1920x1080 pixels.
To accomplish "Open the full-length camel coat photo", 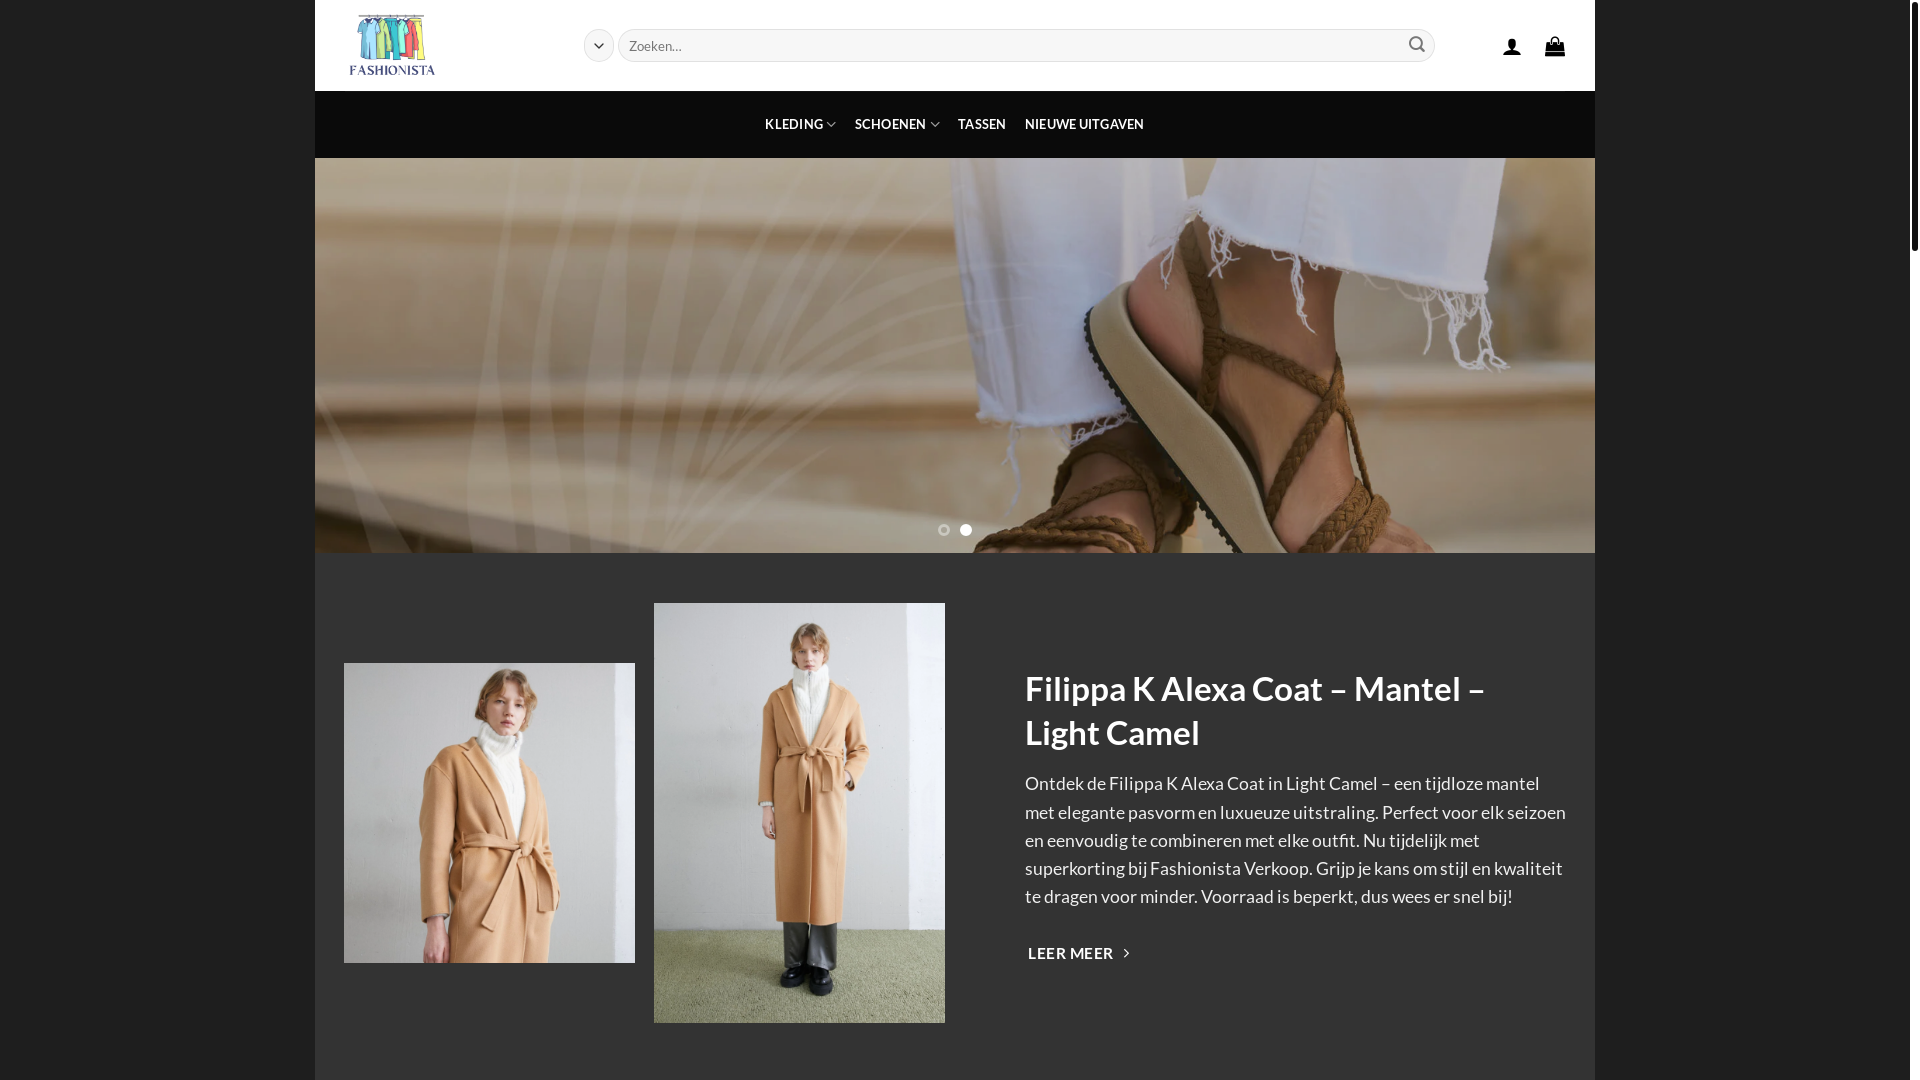I will point(799,813).
